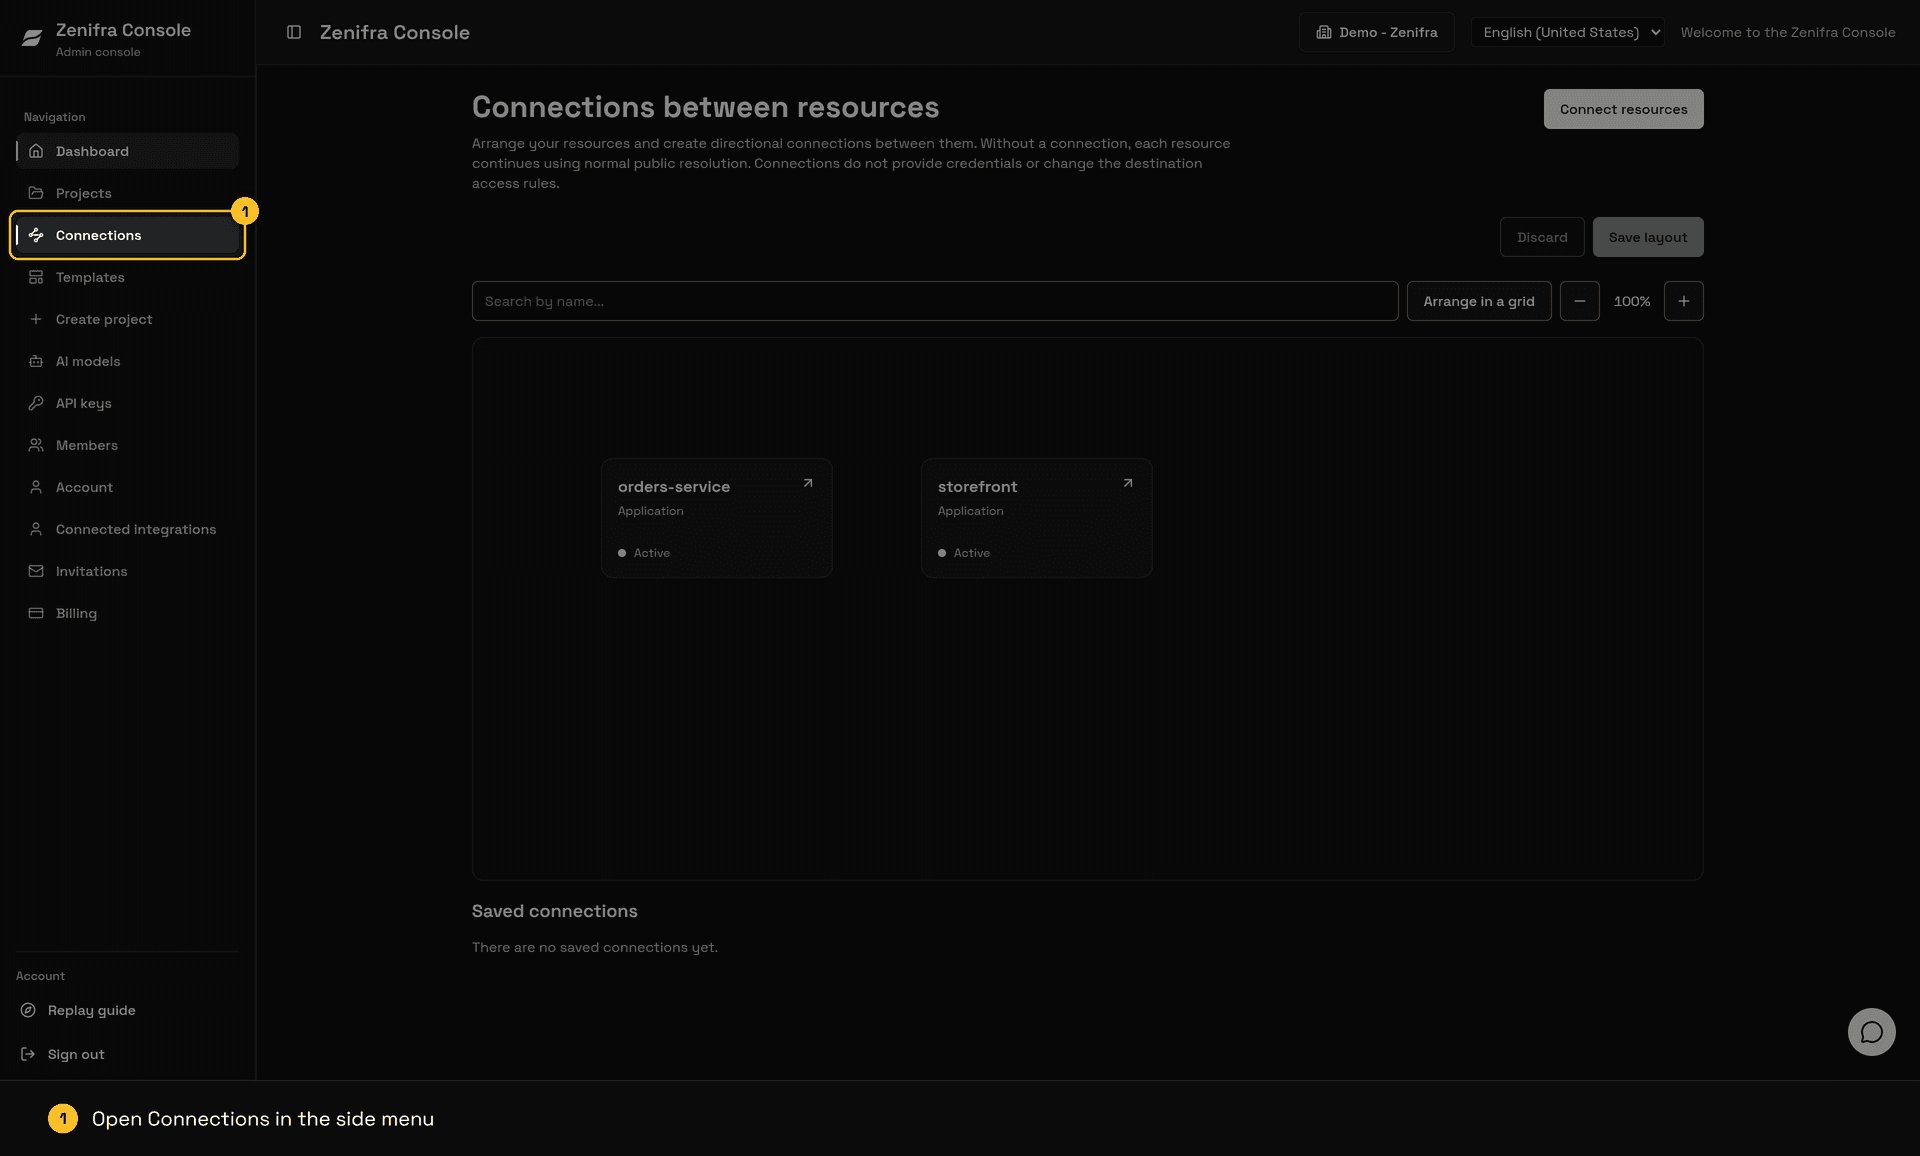1920x1156 pixels.
Task: Click 'There are no saved connections yet.'
Action: pyautogui.click(x=595, y=947)
